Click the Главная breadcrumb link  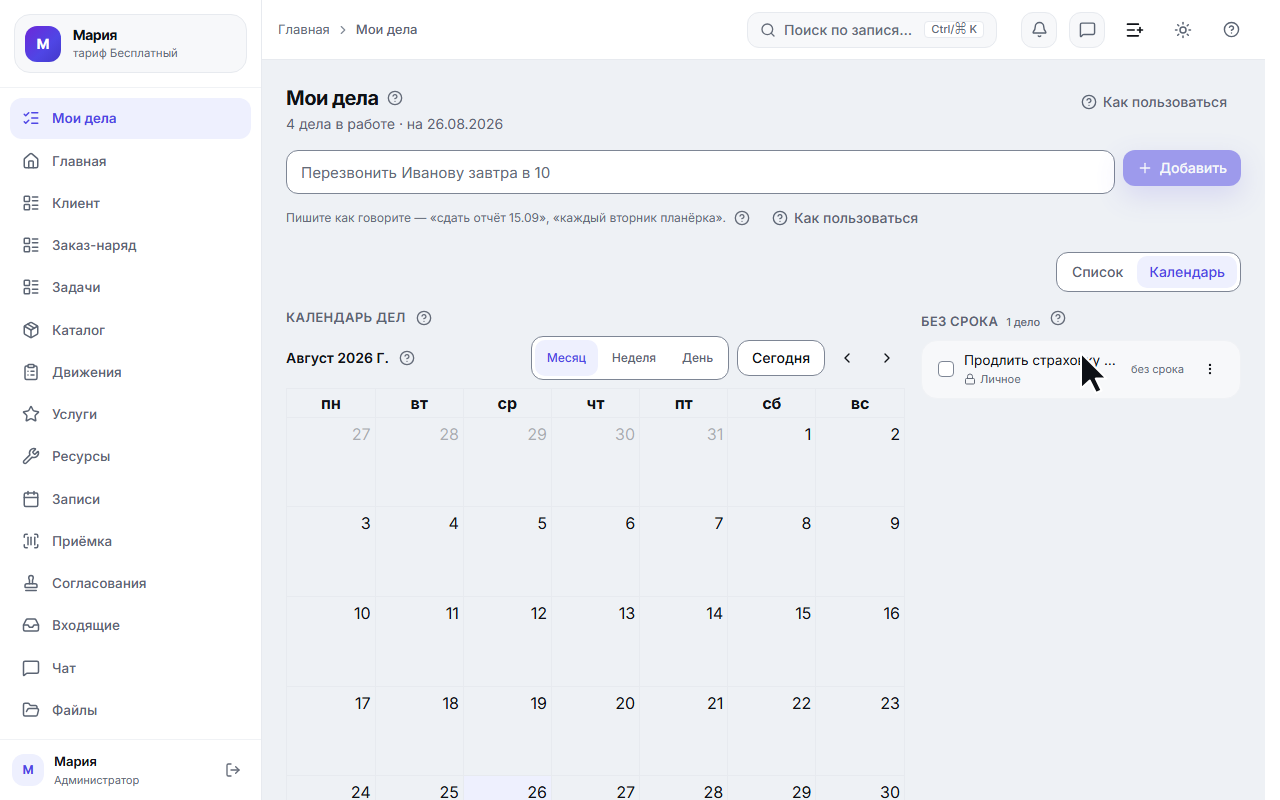304,30
